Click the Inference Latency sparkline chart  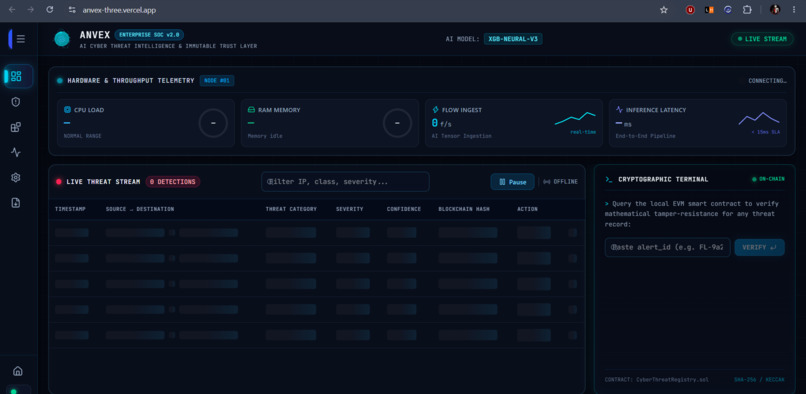click(x=759, y=118)
